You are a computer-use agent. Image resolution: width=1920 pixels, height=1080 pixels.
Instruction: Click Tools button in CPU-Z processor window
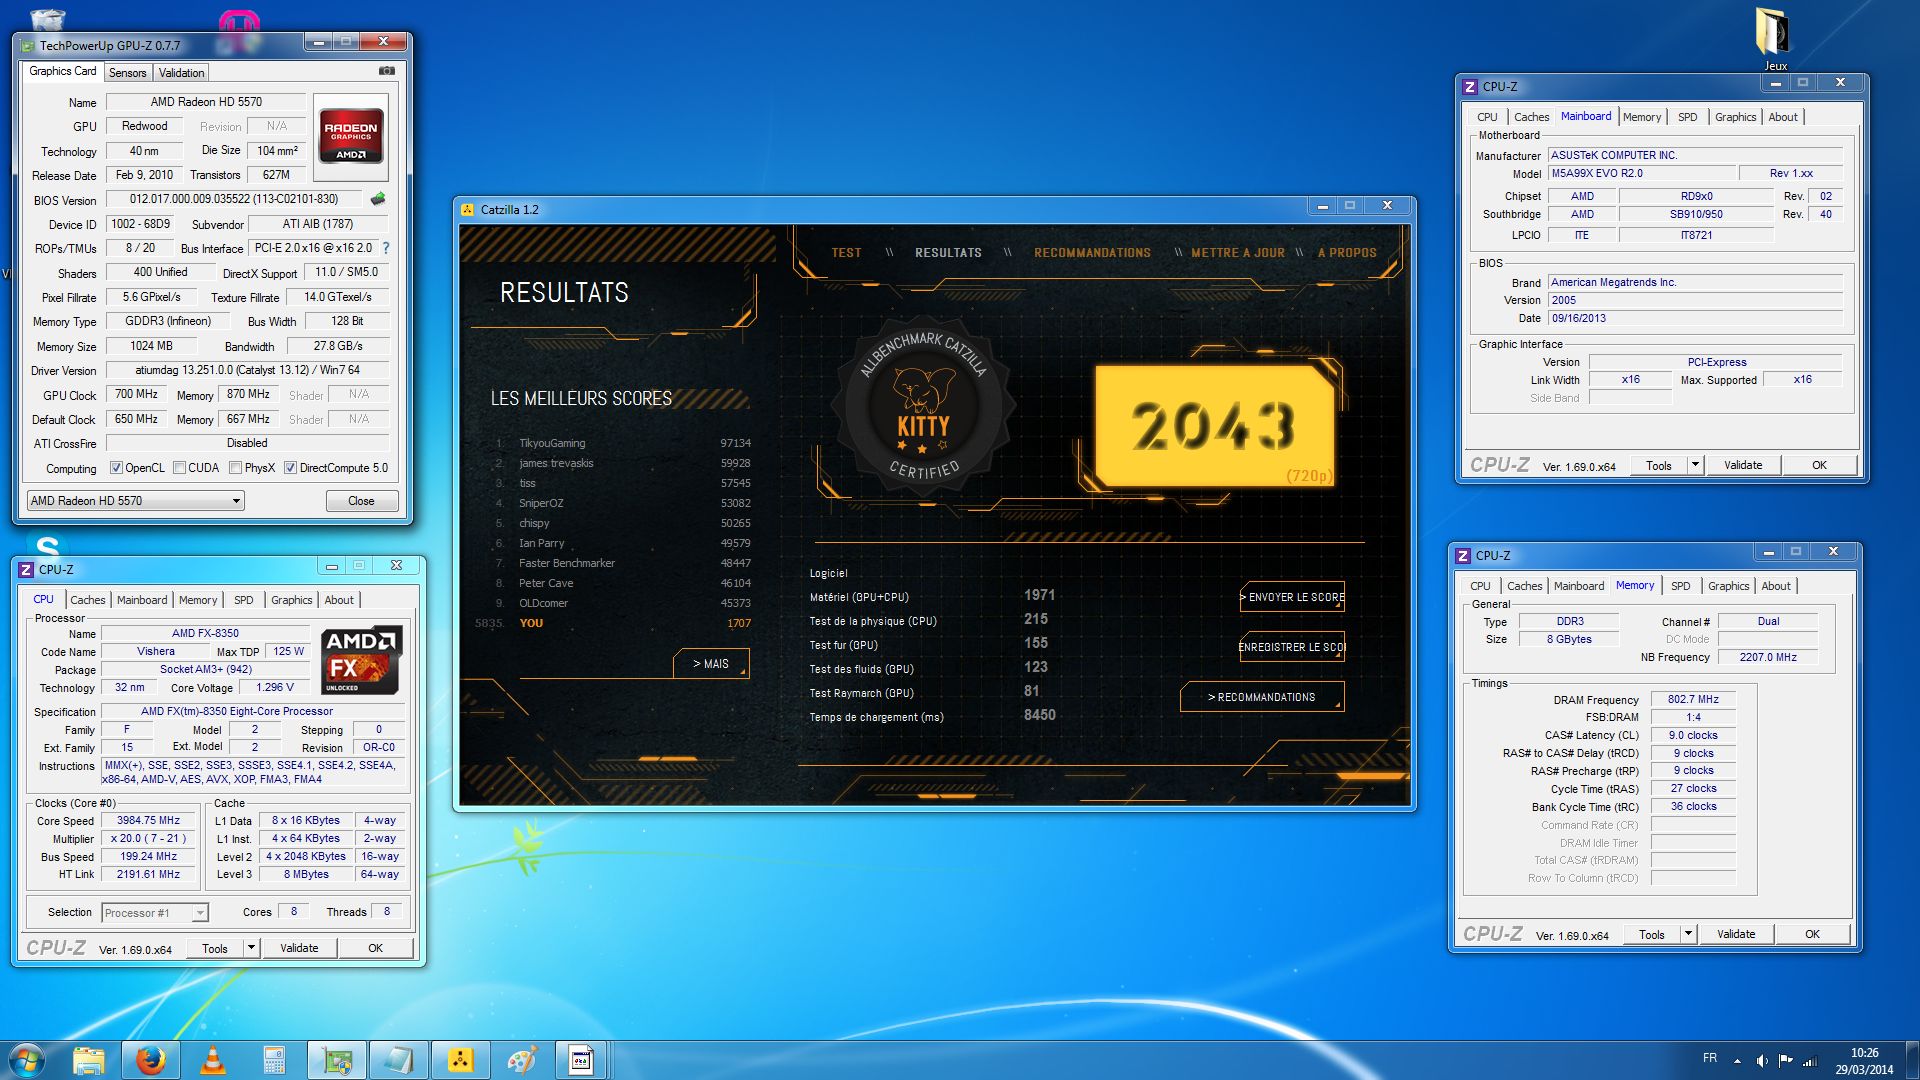[215, 948]
